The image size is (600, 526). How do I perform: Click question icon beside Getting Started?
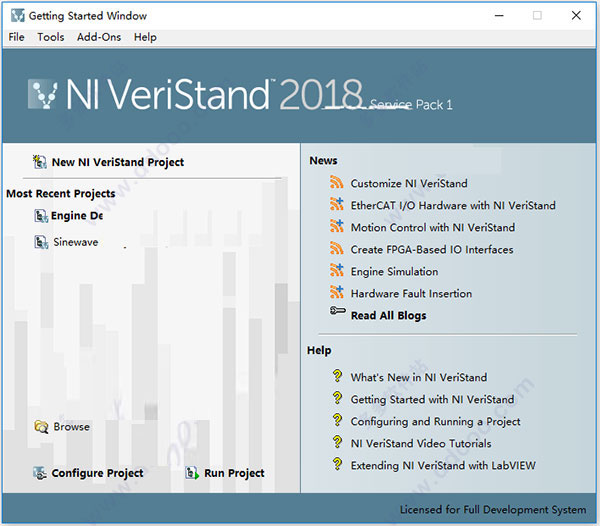337,398
